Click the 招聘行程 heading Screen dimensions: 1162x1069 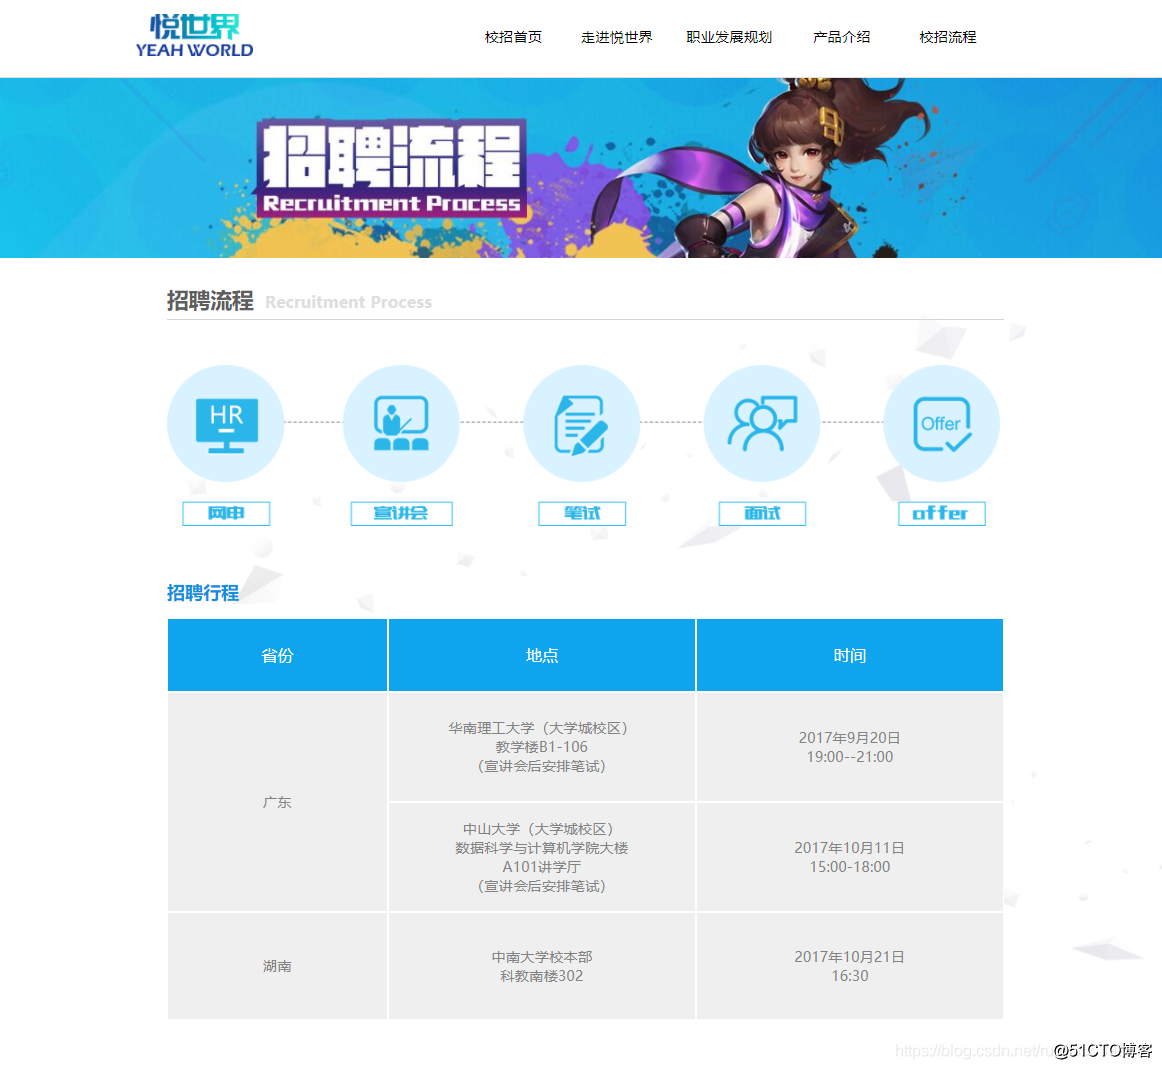[203, 593]
